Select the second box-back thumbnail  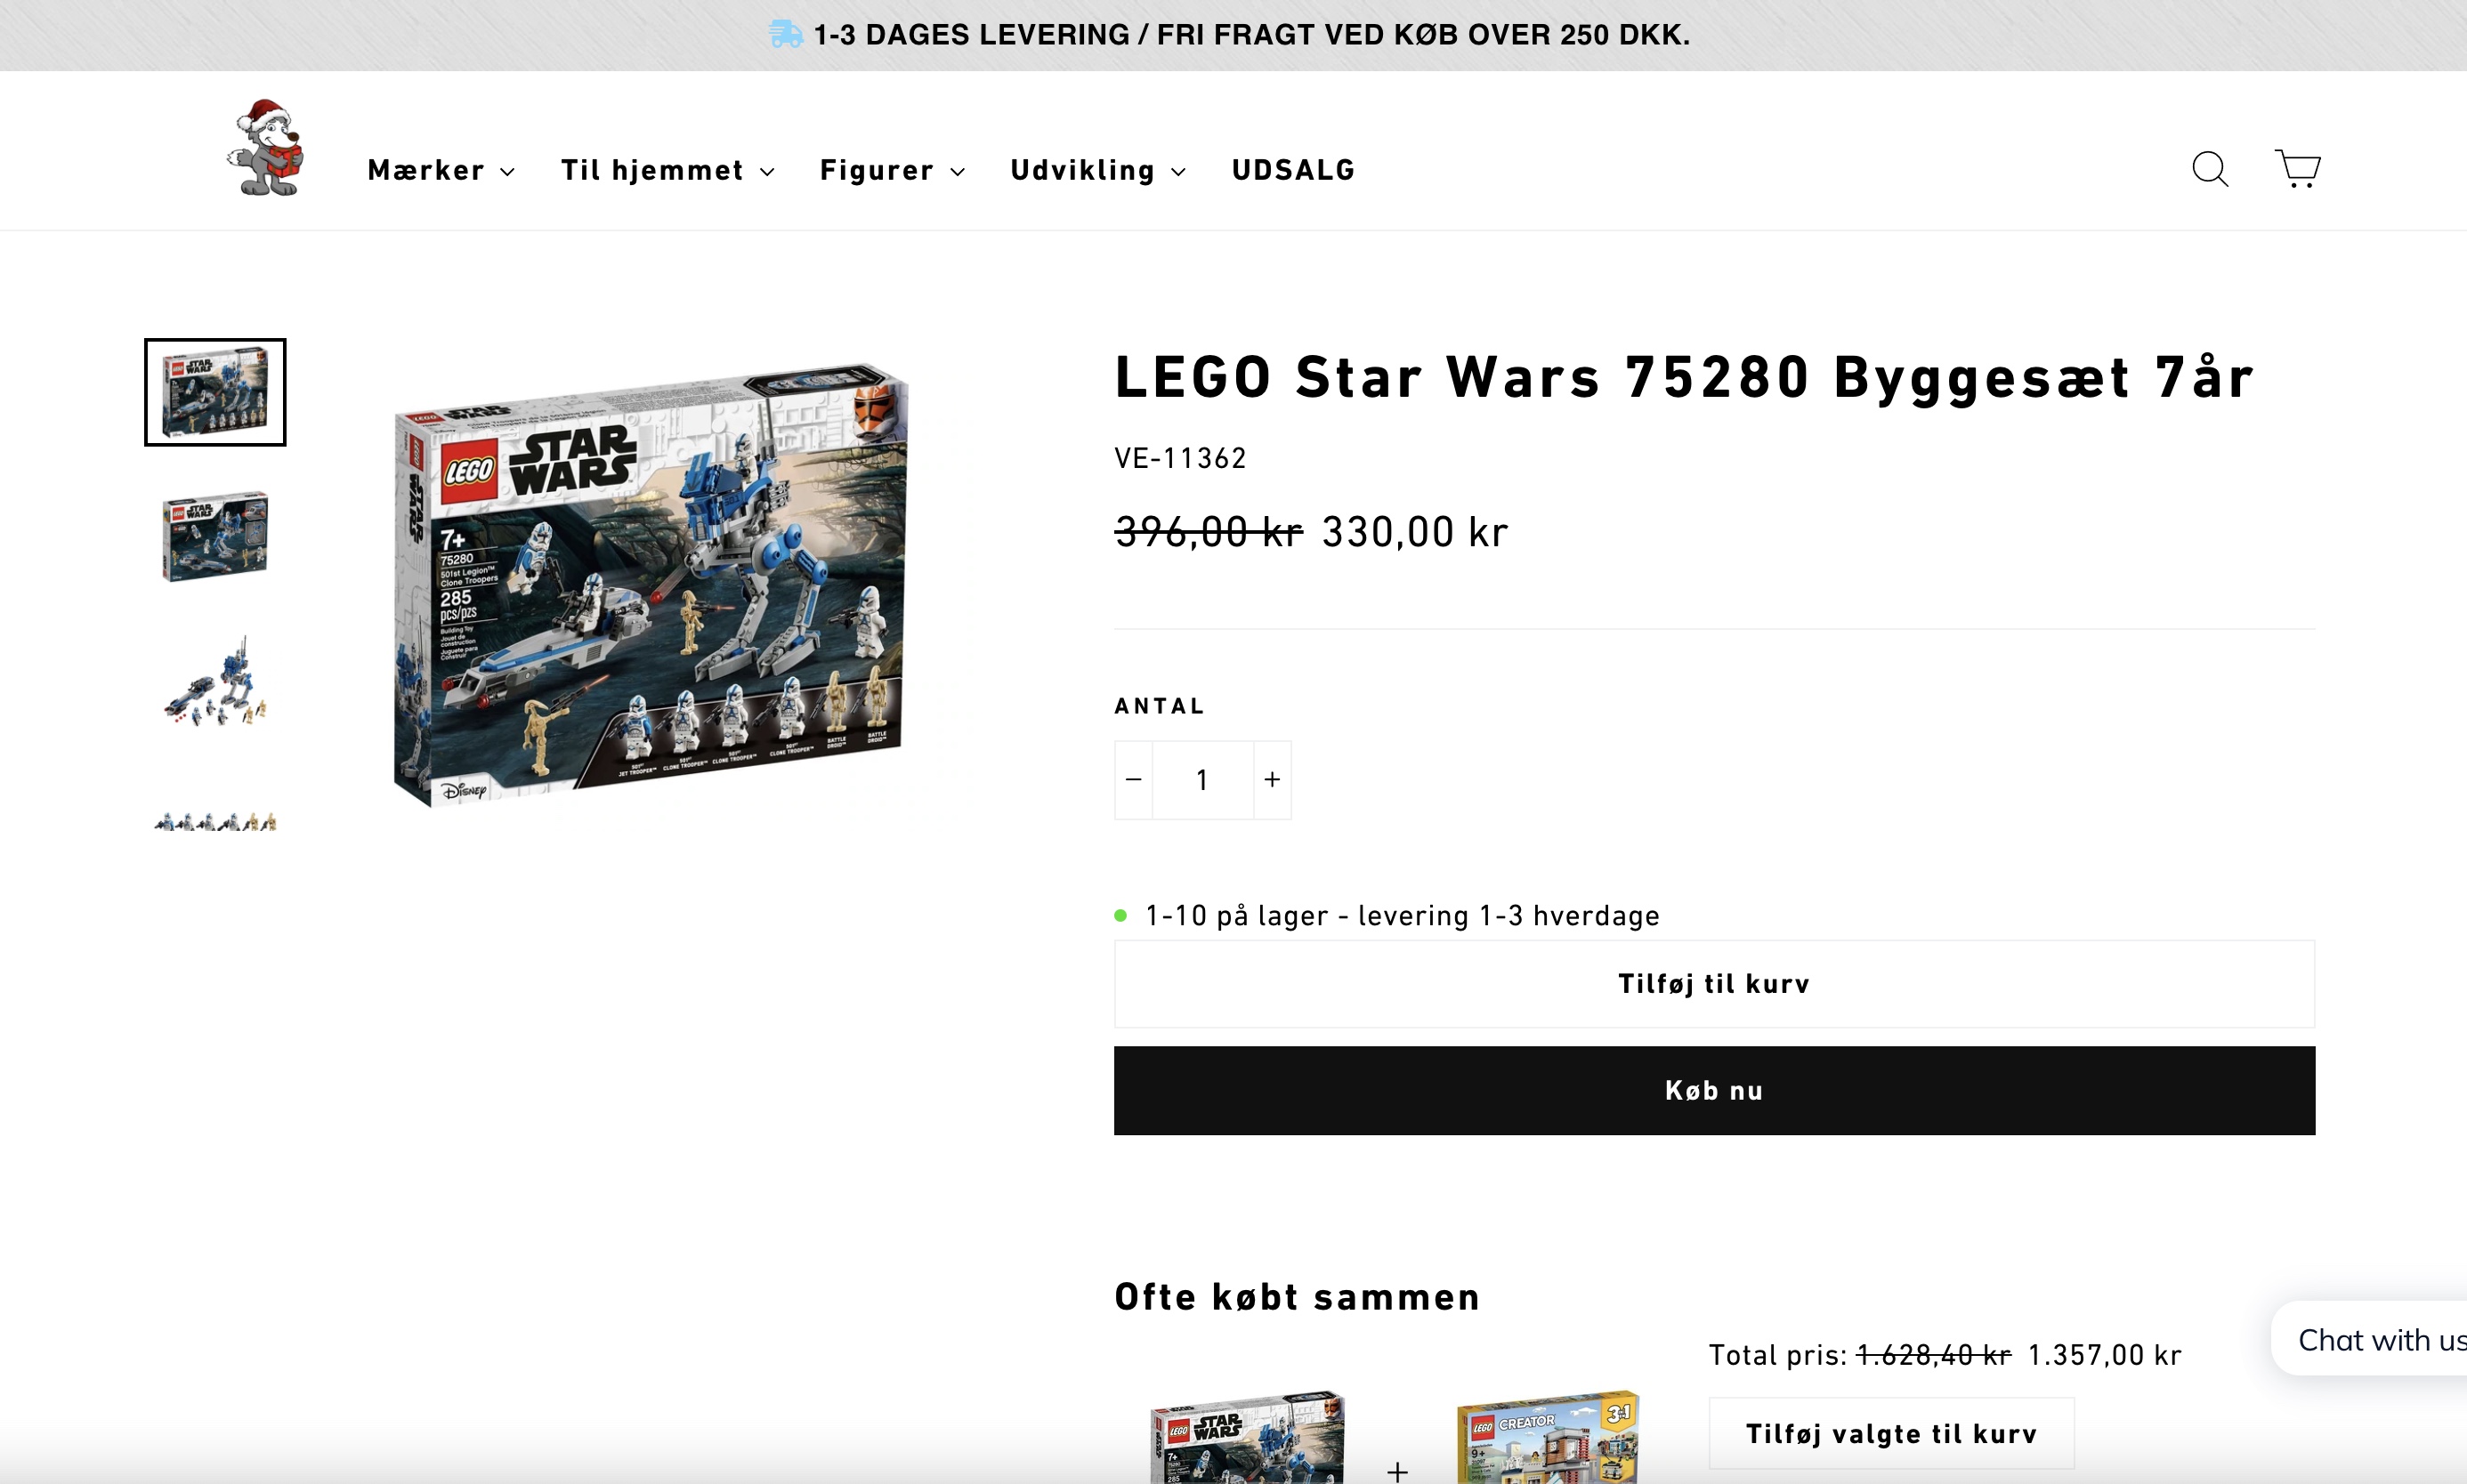[x=215, y=535]
